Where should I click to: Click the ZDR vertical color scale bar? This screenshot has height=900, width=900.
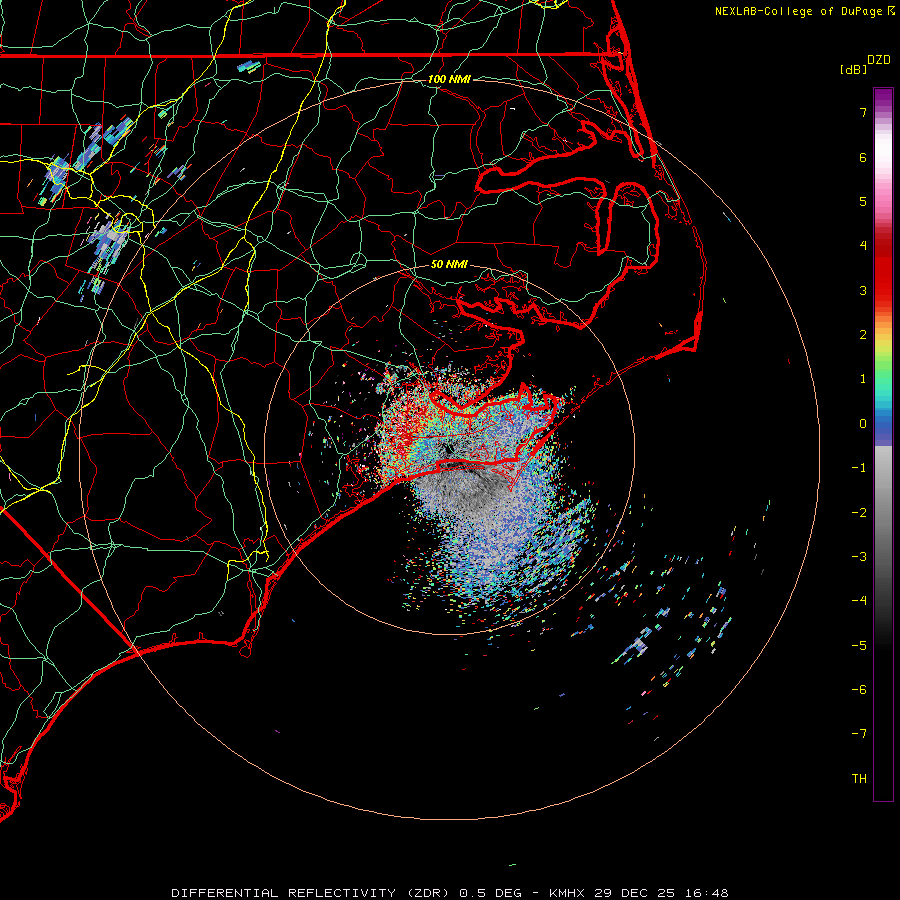(883, 444)
